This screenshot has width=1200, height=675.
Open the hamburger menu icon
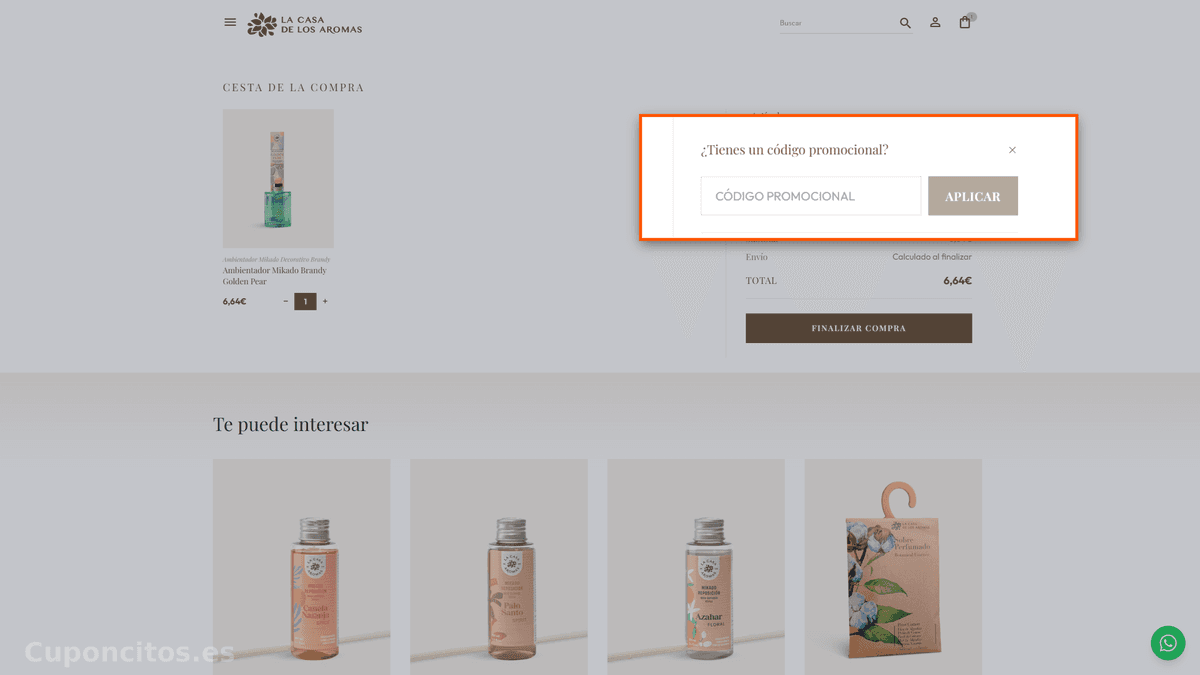pyautogui.click(x=230, y=22)
